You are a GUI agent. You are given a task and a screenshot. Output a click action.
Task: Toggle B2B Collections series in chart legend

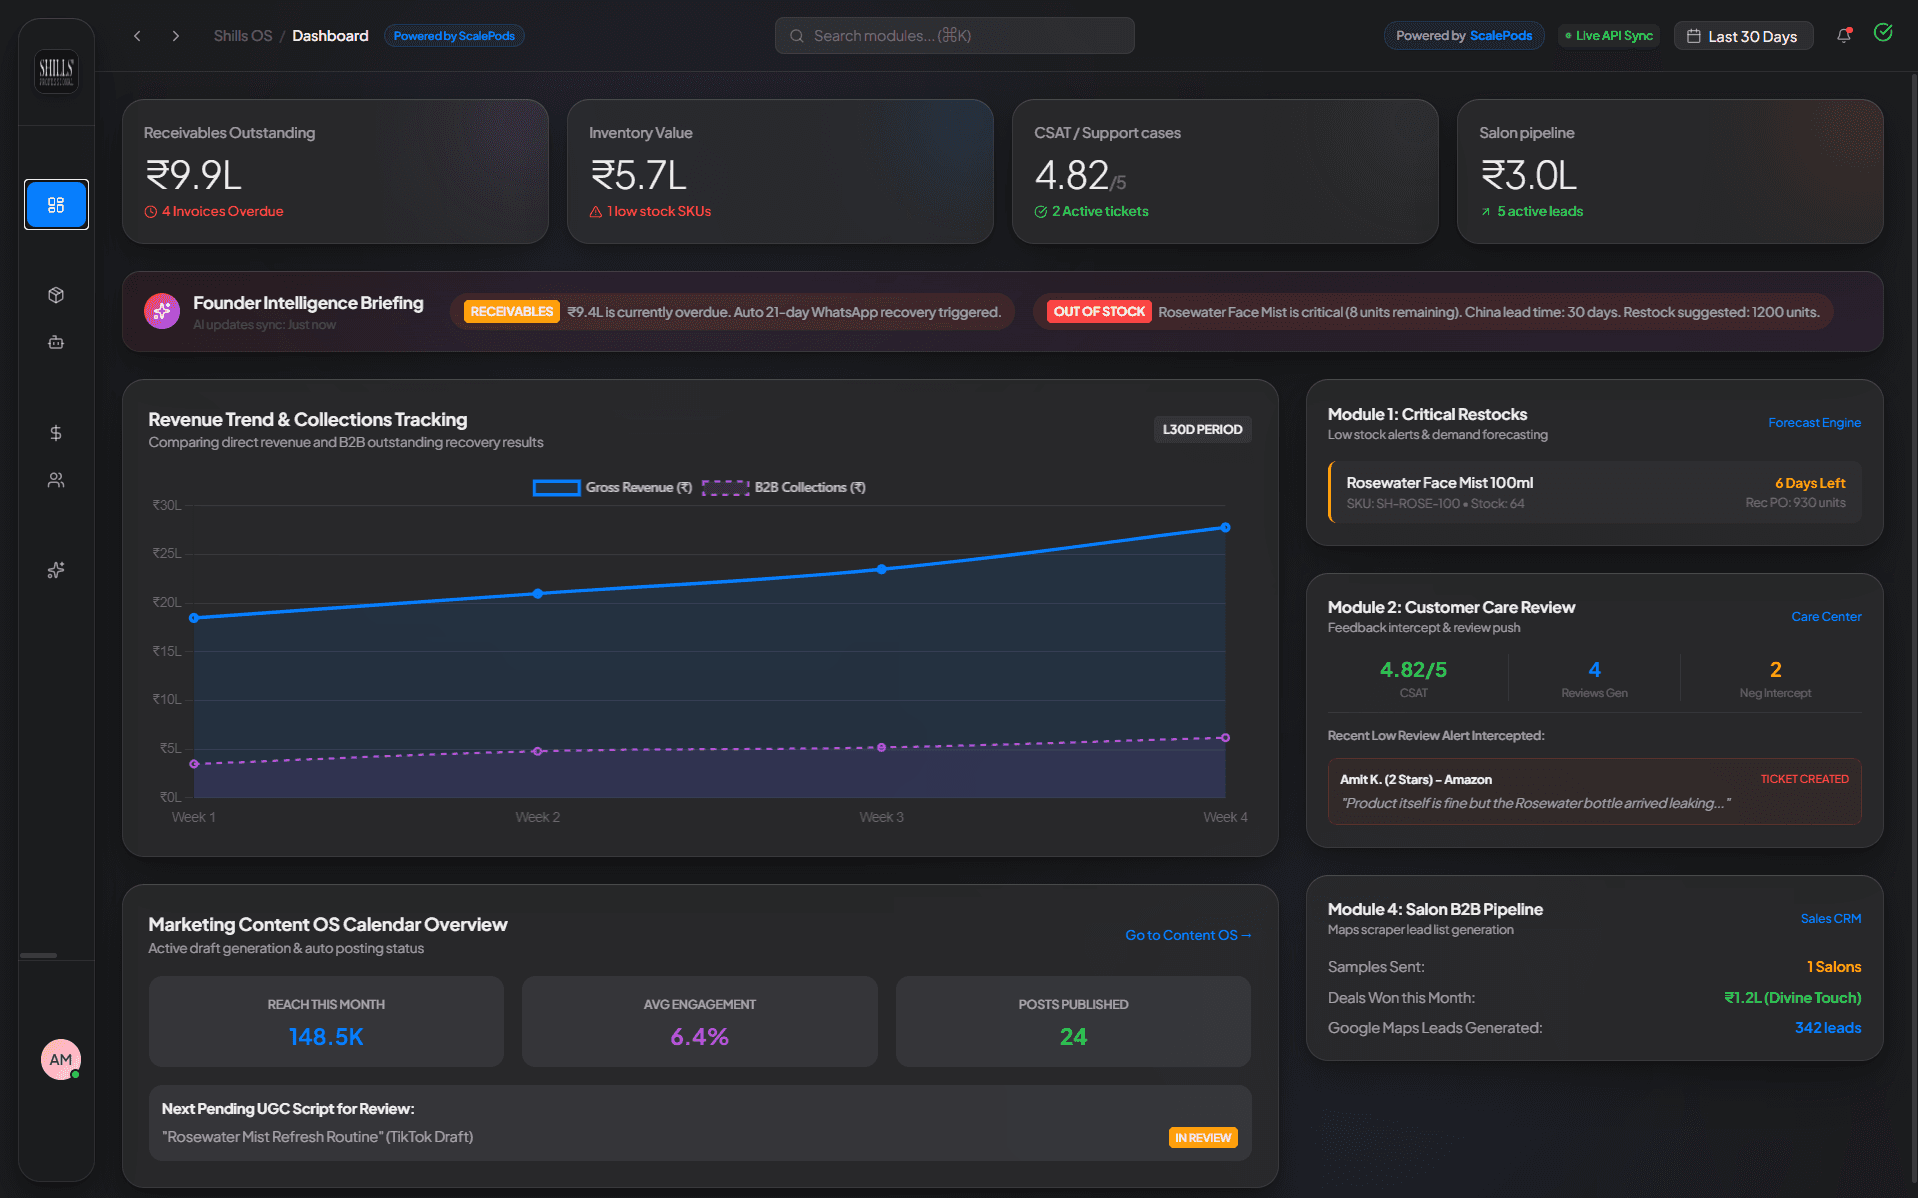coord(784,488)
